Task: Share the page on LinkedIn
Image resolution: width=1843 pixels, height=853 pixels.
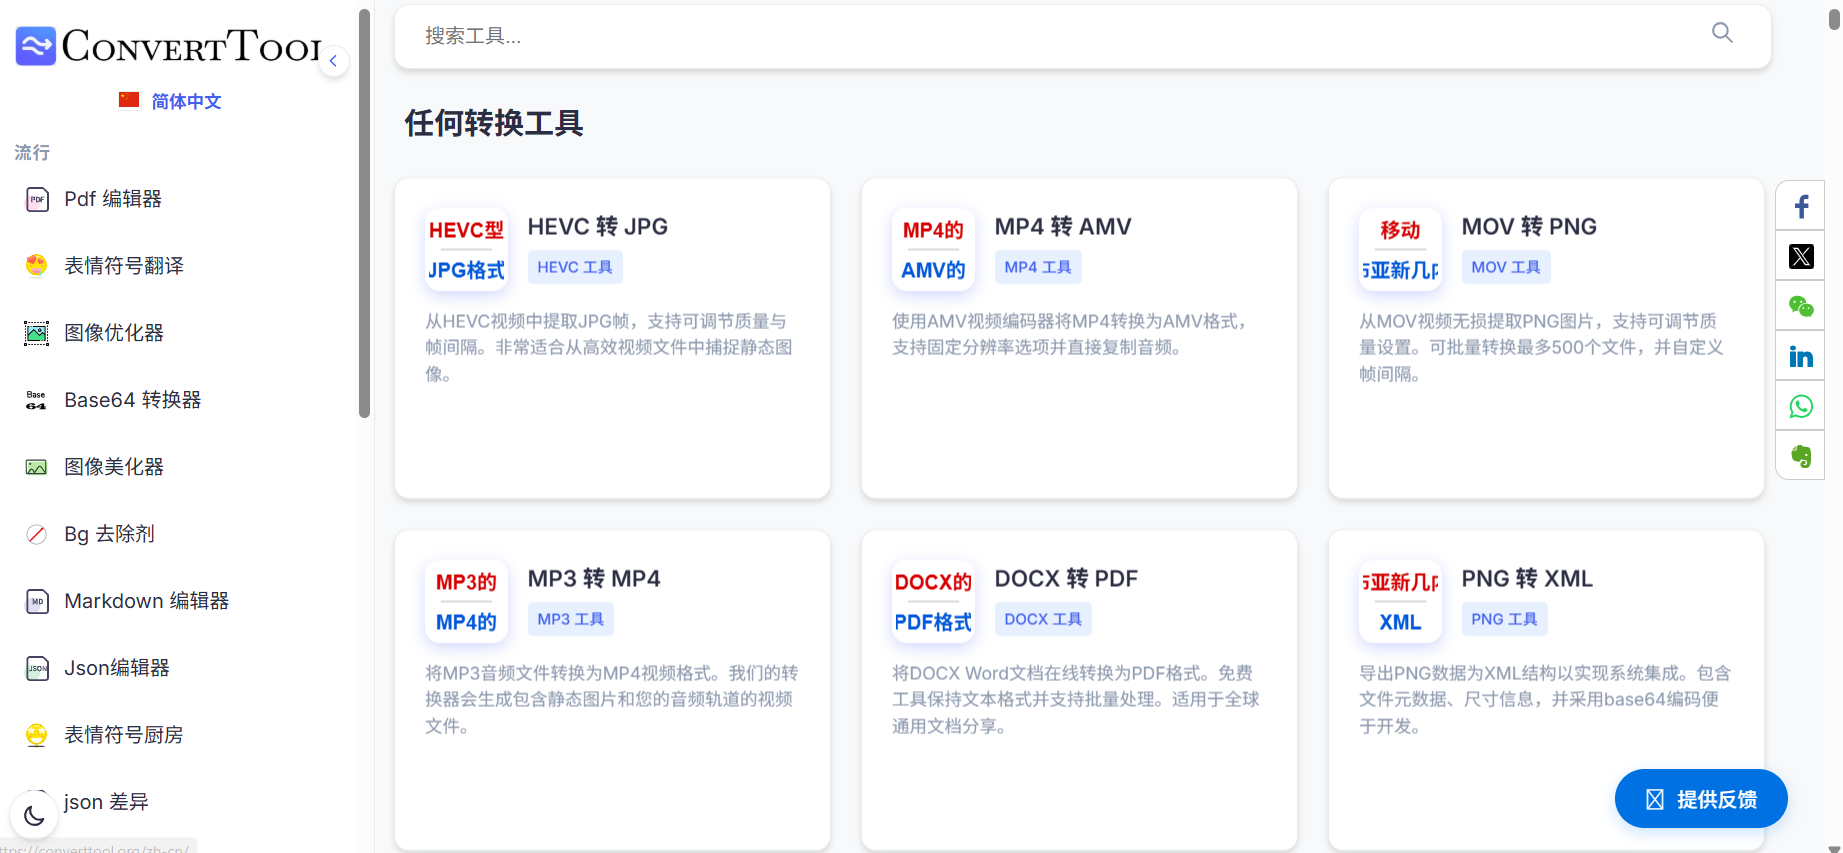Action: tap(1801, 356)
